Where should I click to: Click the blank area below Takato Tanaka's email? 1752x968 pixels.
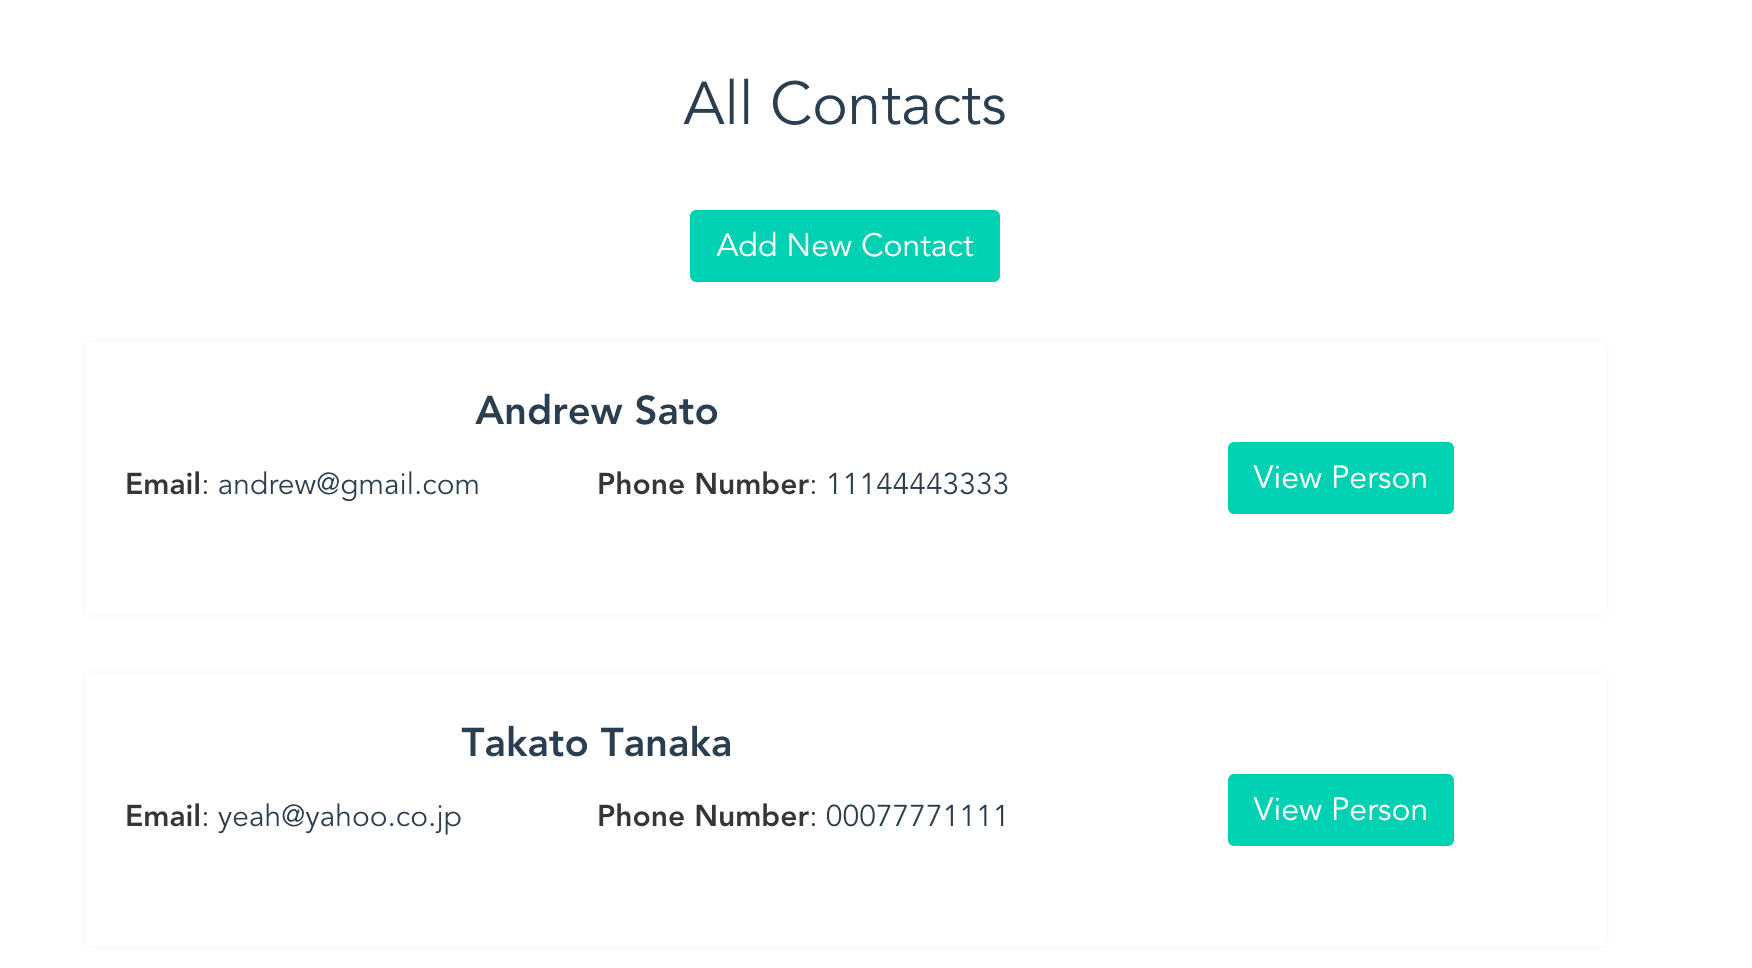coord(300,890)
